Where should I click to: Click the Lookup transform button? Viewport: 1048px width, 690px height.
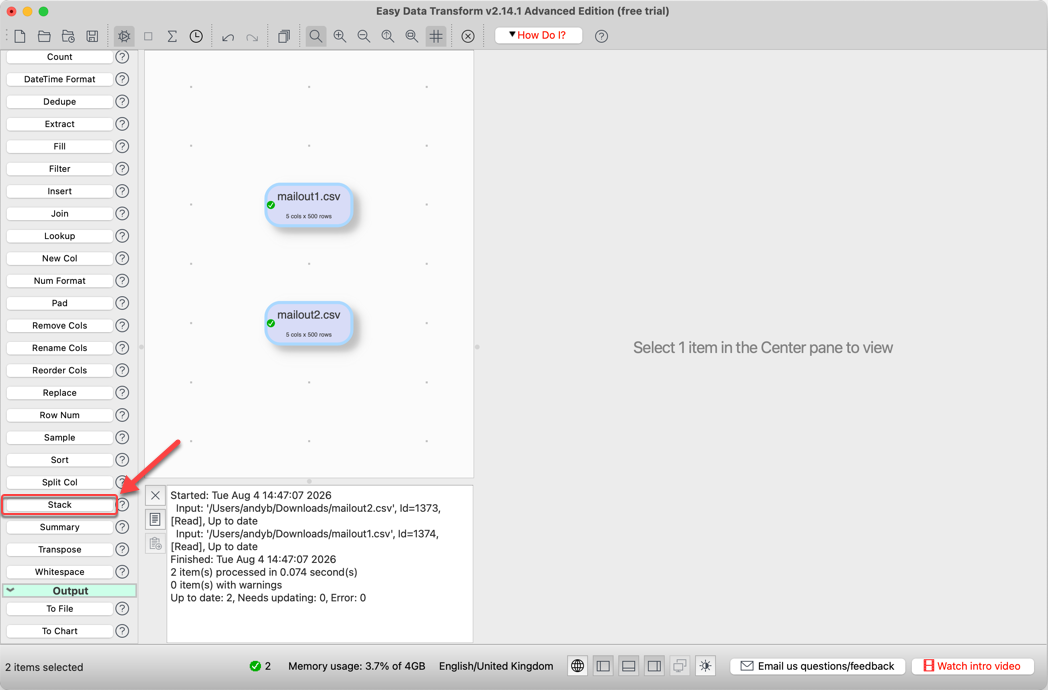[59, 236]
